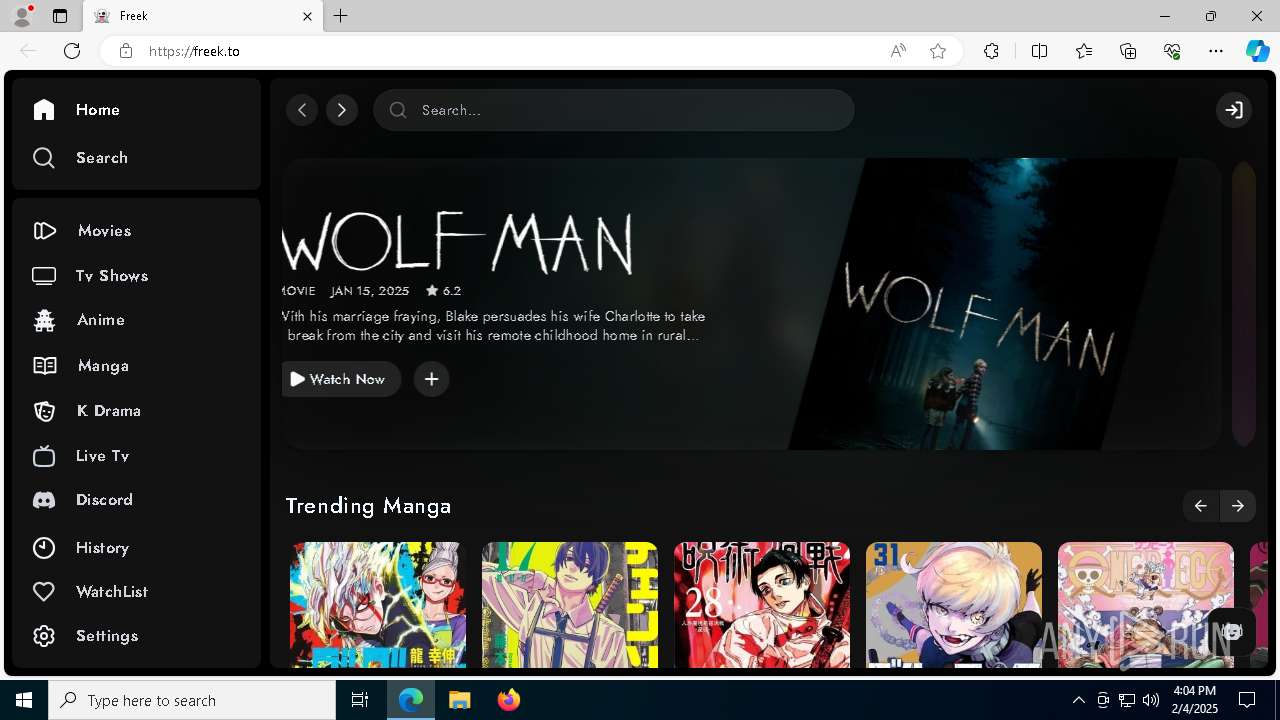Open Tv Shows section icon

pos(44,276)
